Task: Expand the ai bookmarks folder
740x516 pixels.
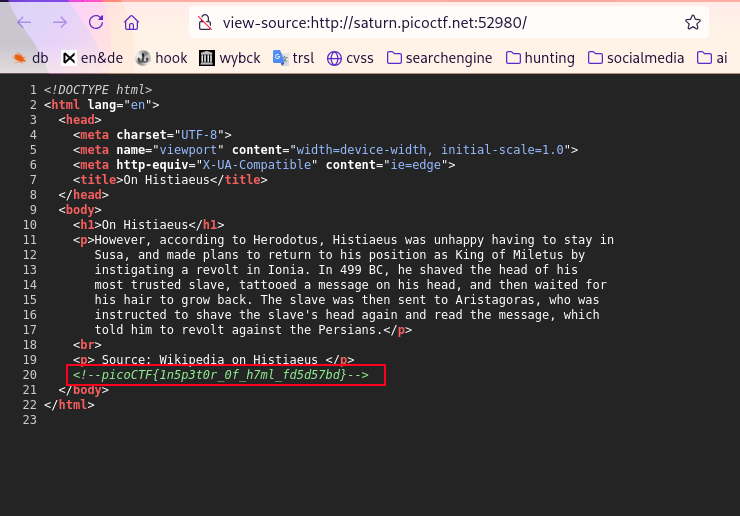Action: pos(712,58)
